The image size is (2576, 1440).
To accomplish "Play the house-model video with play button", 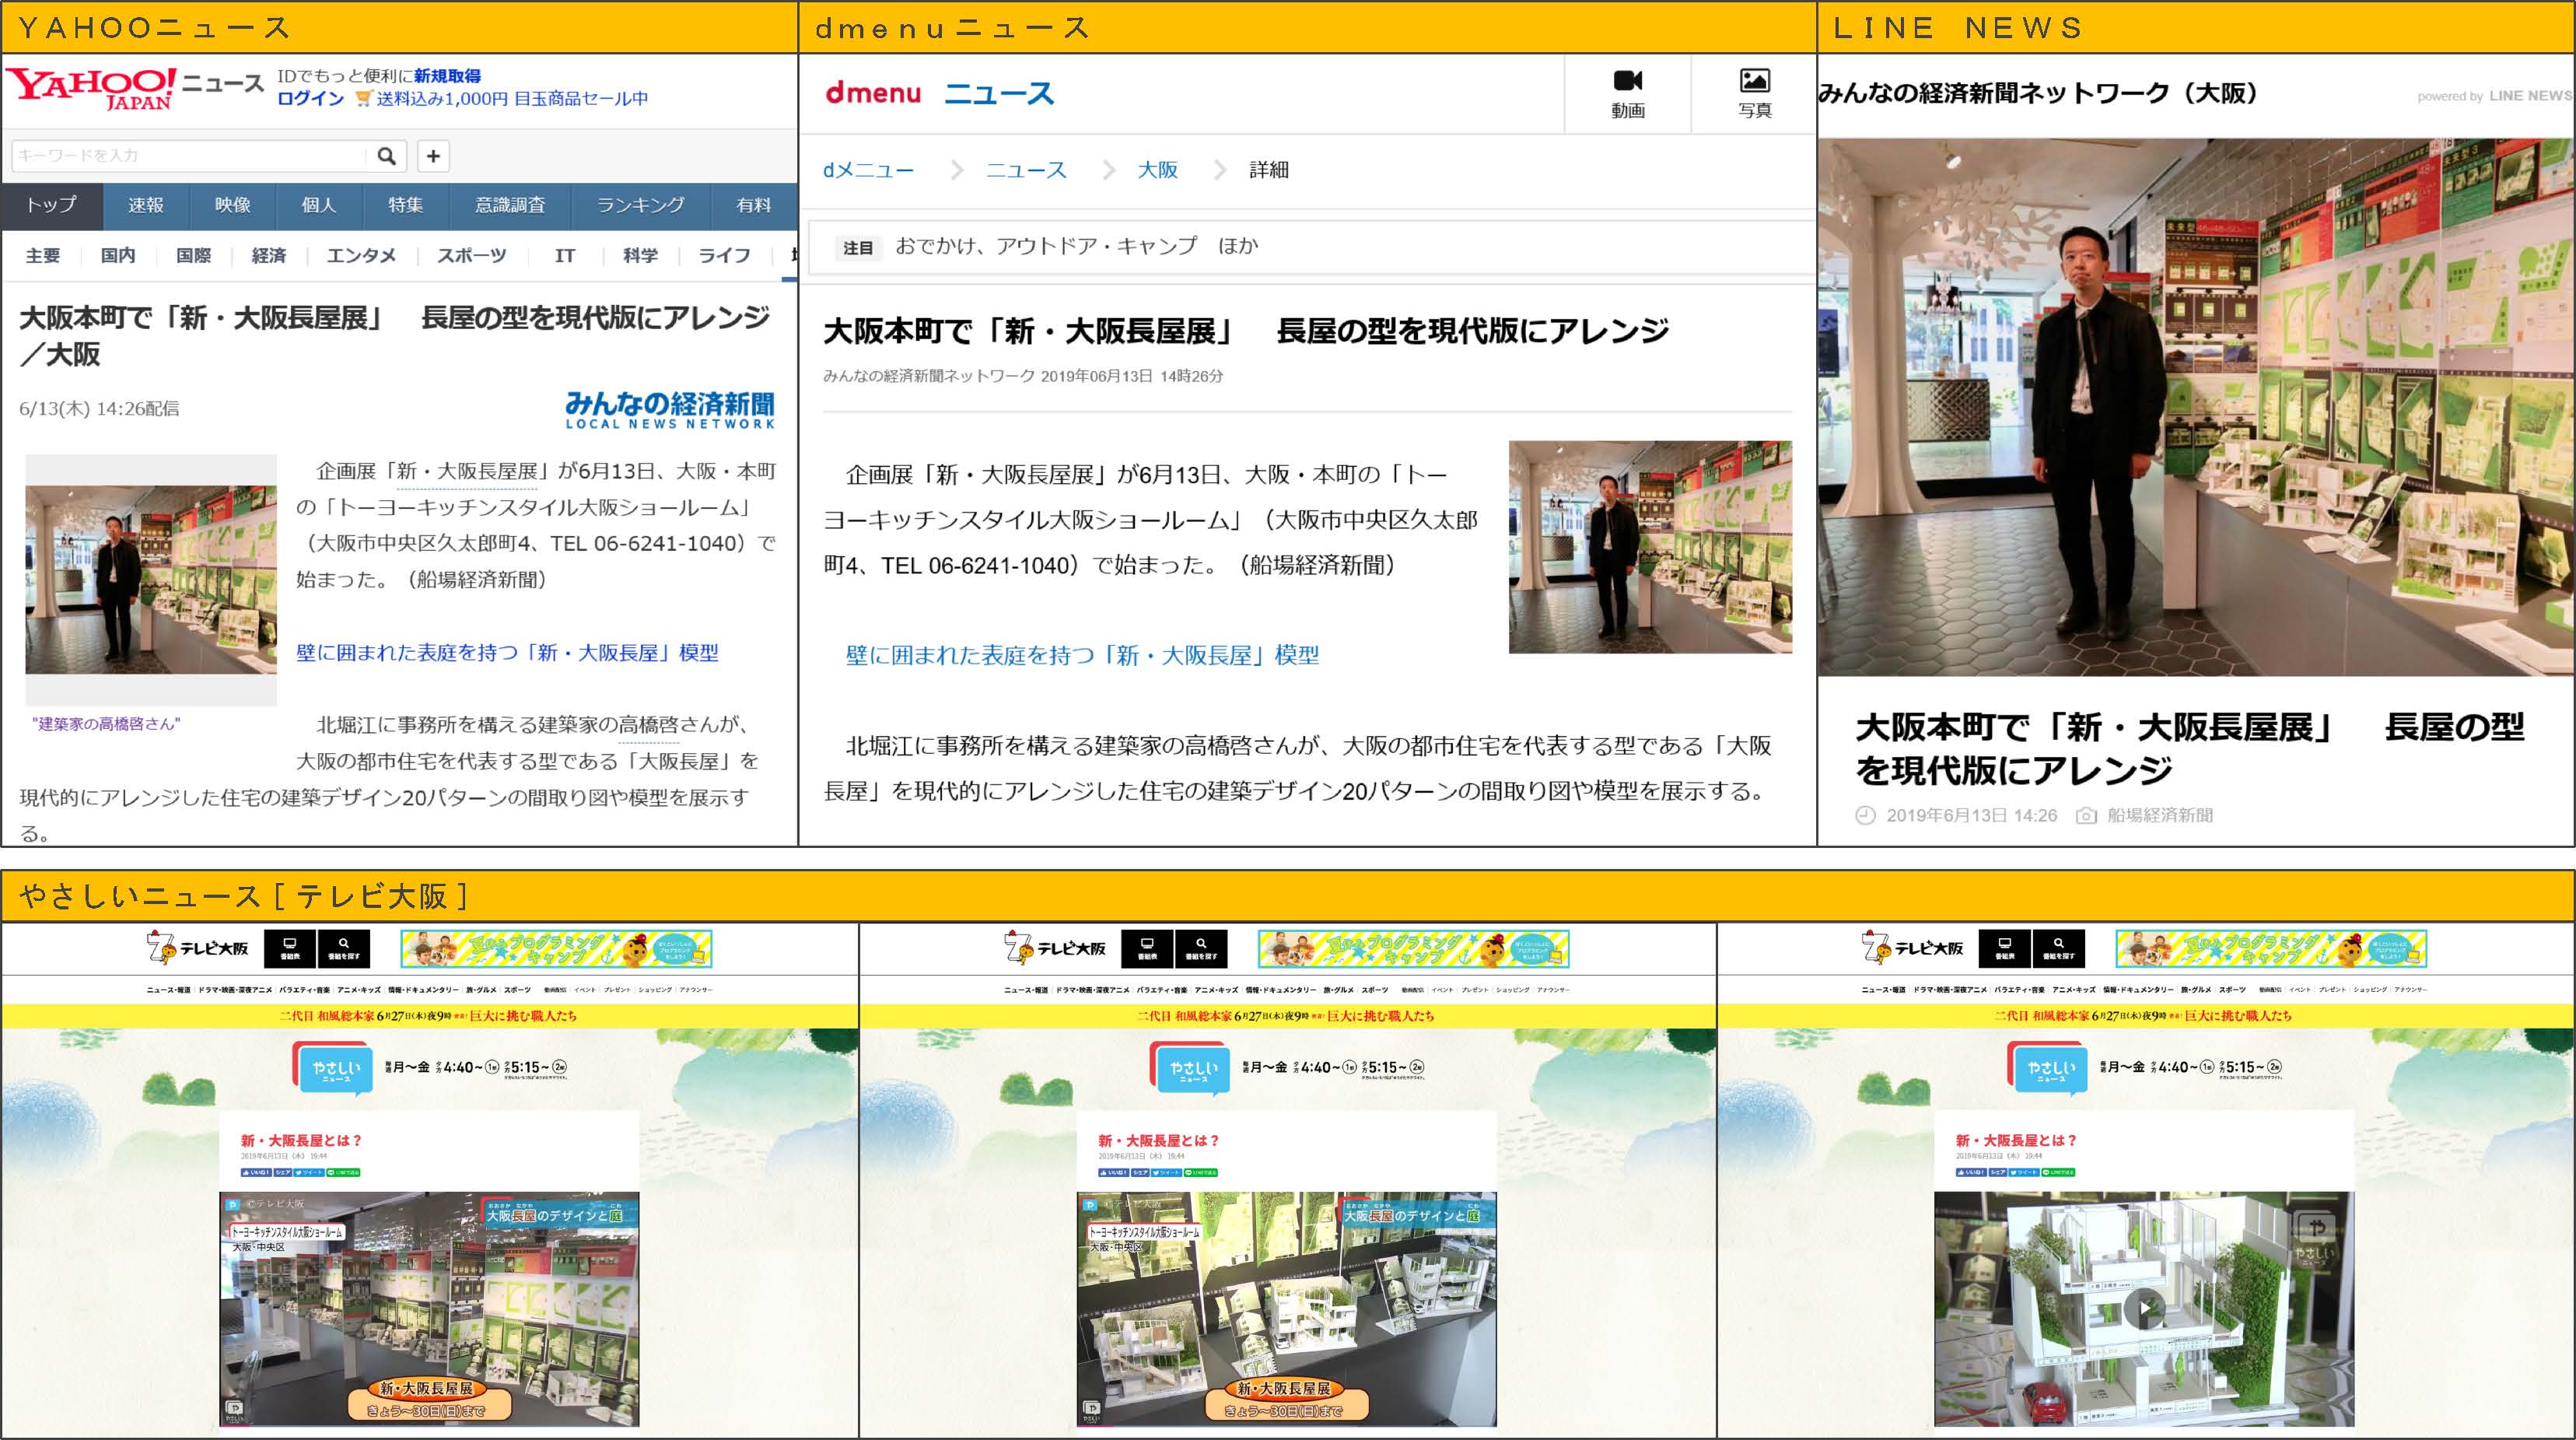I will pyautogui.click(x=2144, y=1308).
